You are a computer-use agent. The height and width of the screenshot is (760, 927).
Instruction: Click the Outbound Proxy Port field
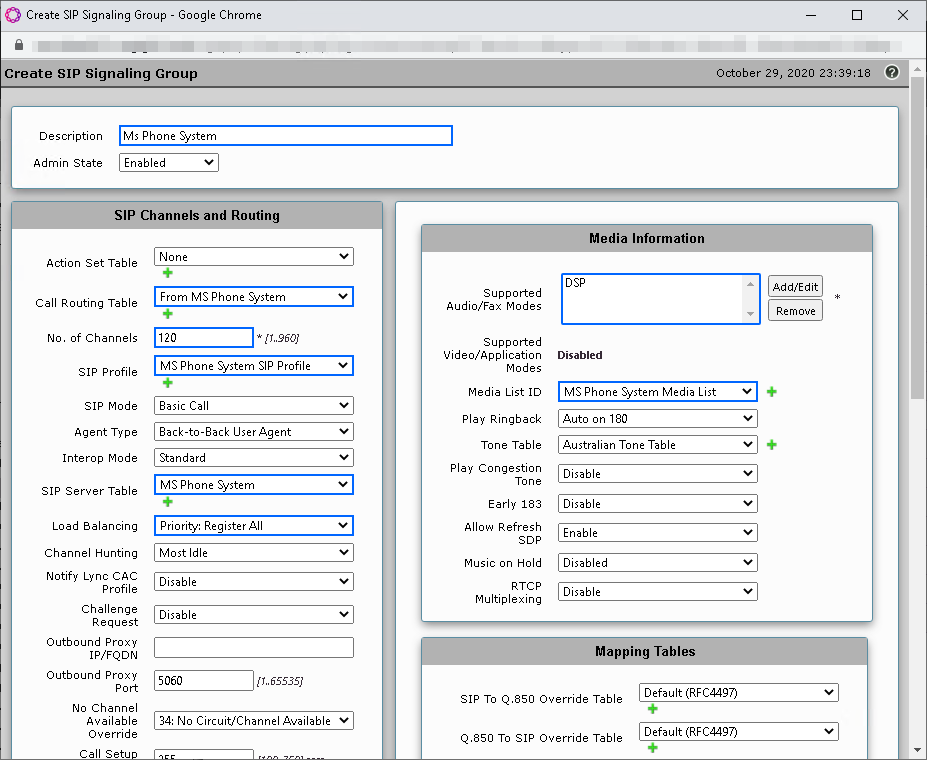204,681
